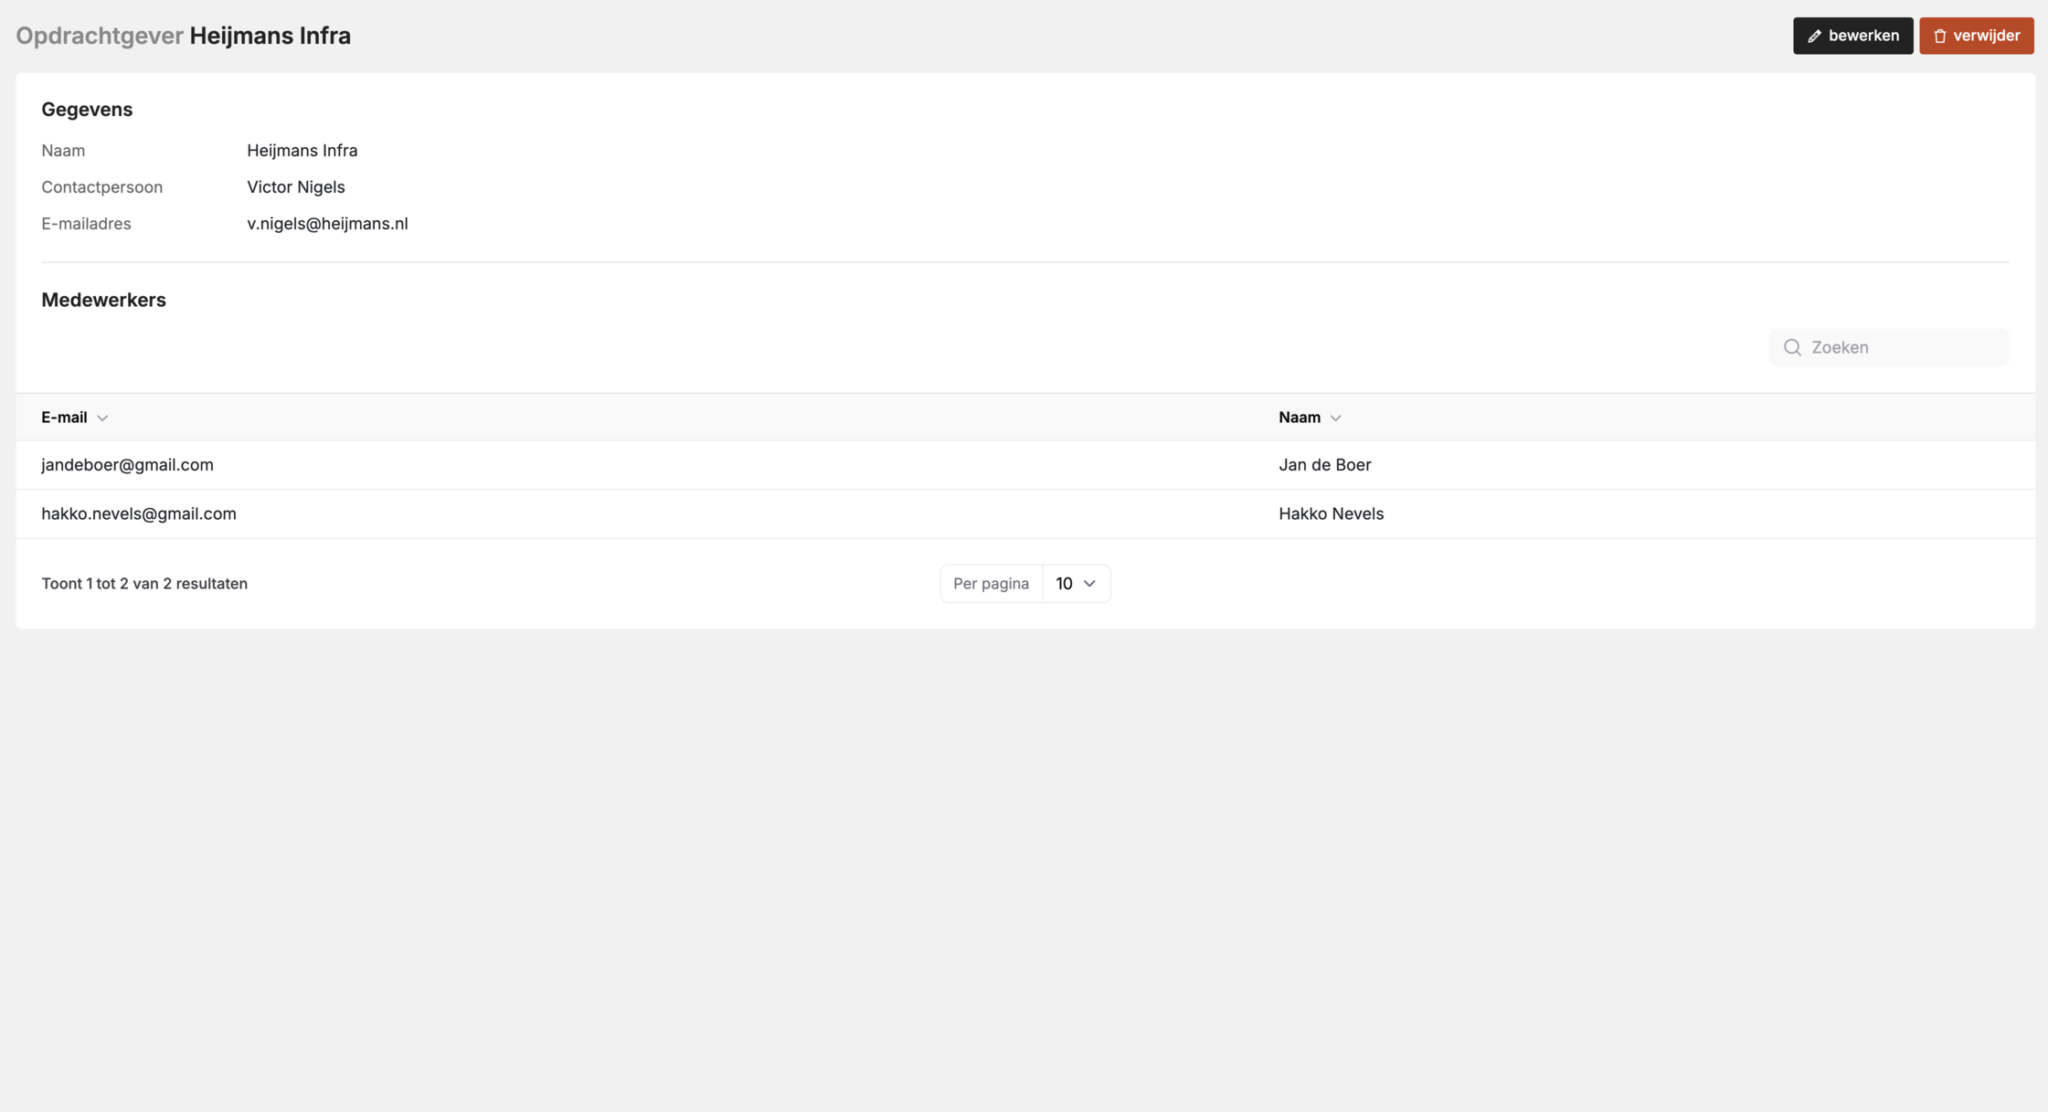Toggle the E-mail column sort chevron

click(x=102, y=418)
